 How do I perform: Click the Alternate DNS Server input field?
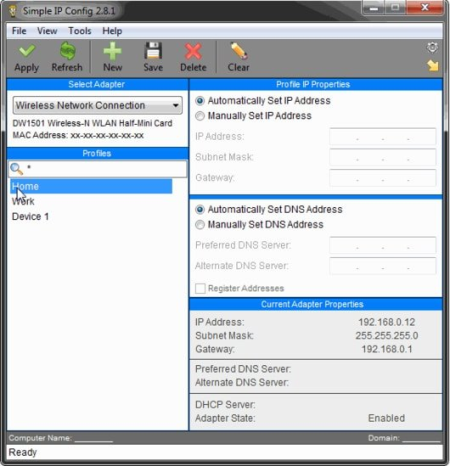point(383,266)
